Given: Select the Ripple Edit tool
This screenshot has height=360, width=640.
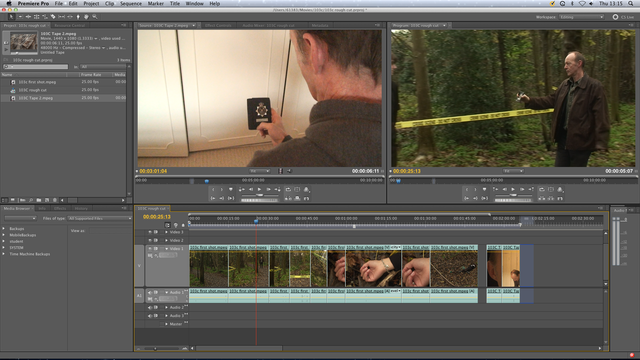Looking at the screenshot, I should [28, 17].
